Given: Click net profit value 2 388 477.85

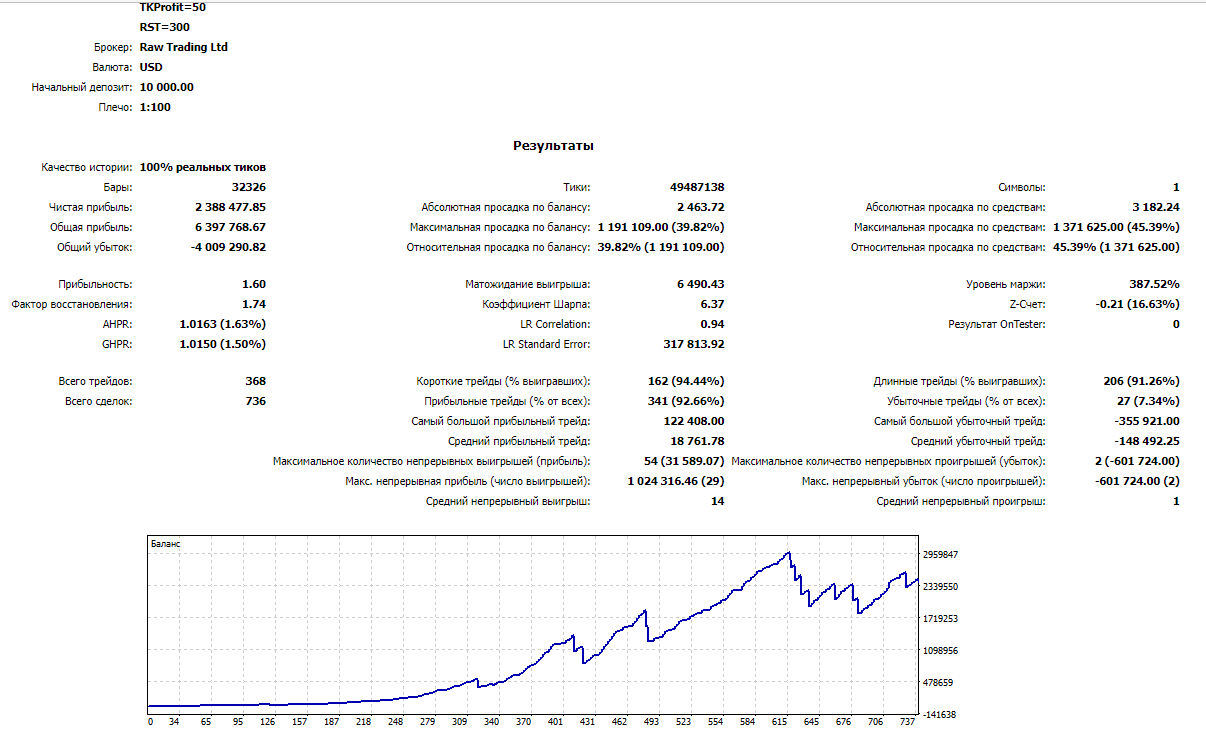Looking at the screenshot, I should point(230,207).
